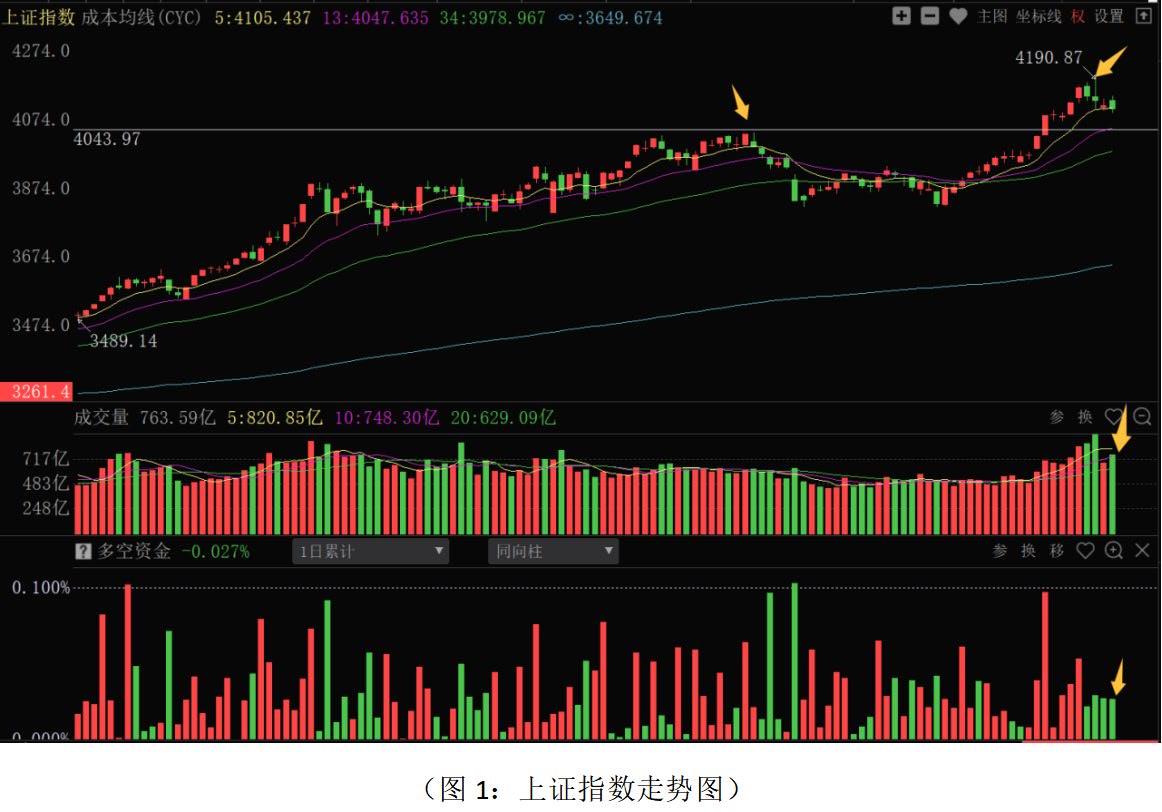Open the question mark help for 多空资金
Viewport: 1162px width, 812px height.
point(84,551)
